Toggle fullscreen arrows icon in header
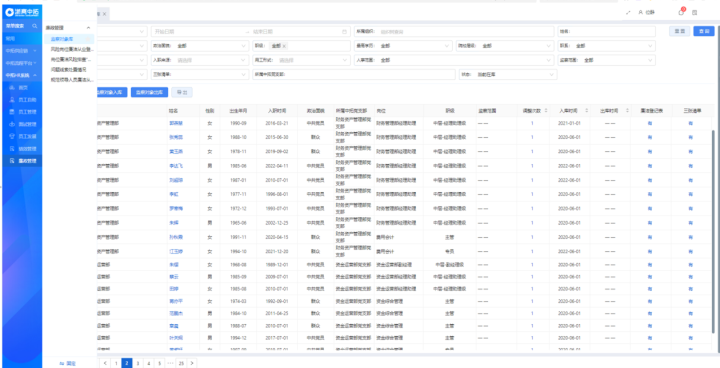720x368 pixels. [x=628, y=13]
